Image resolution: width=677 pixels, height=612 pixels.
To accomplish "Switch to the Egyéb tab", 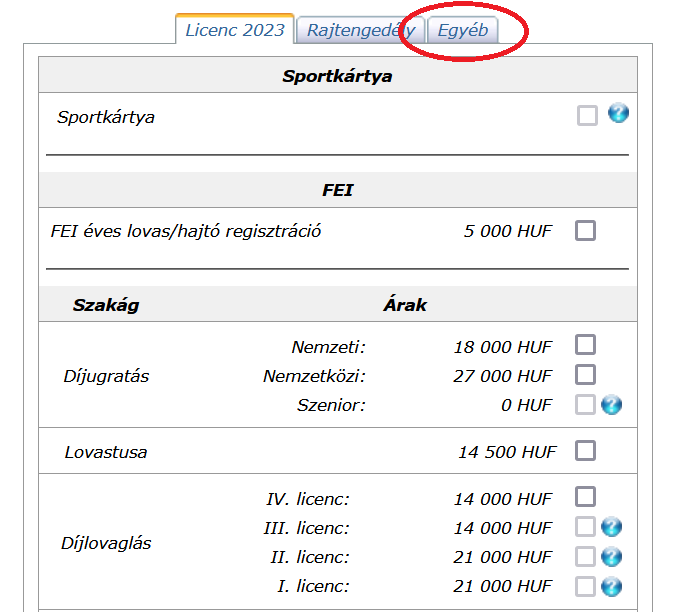I will pos(463,30).
